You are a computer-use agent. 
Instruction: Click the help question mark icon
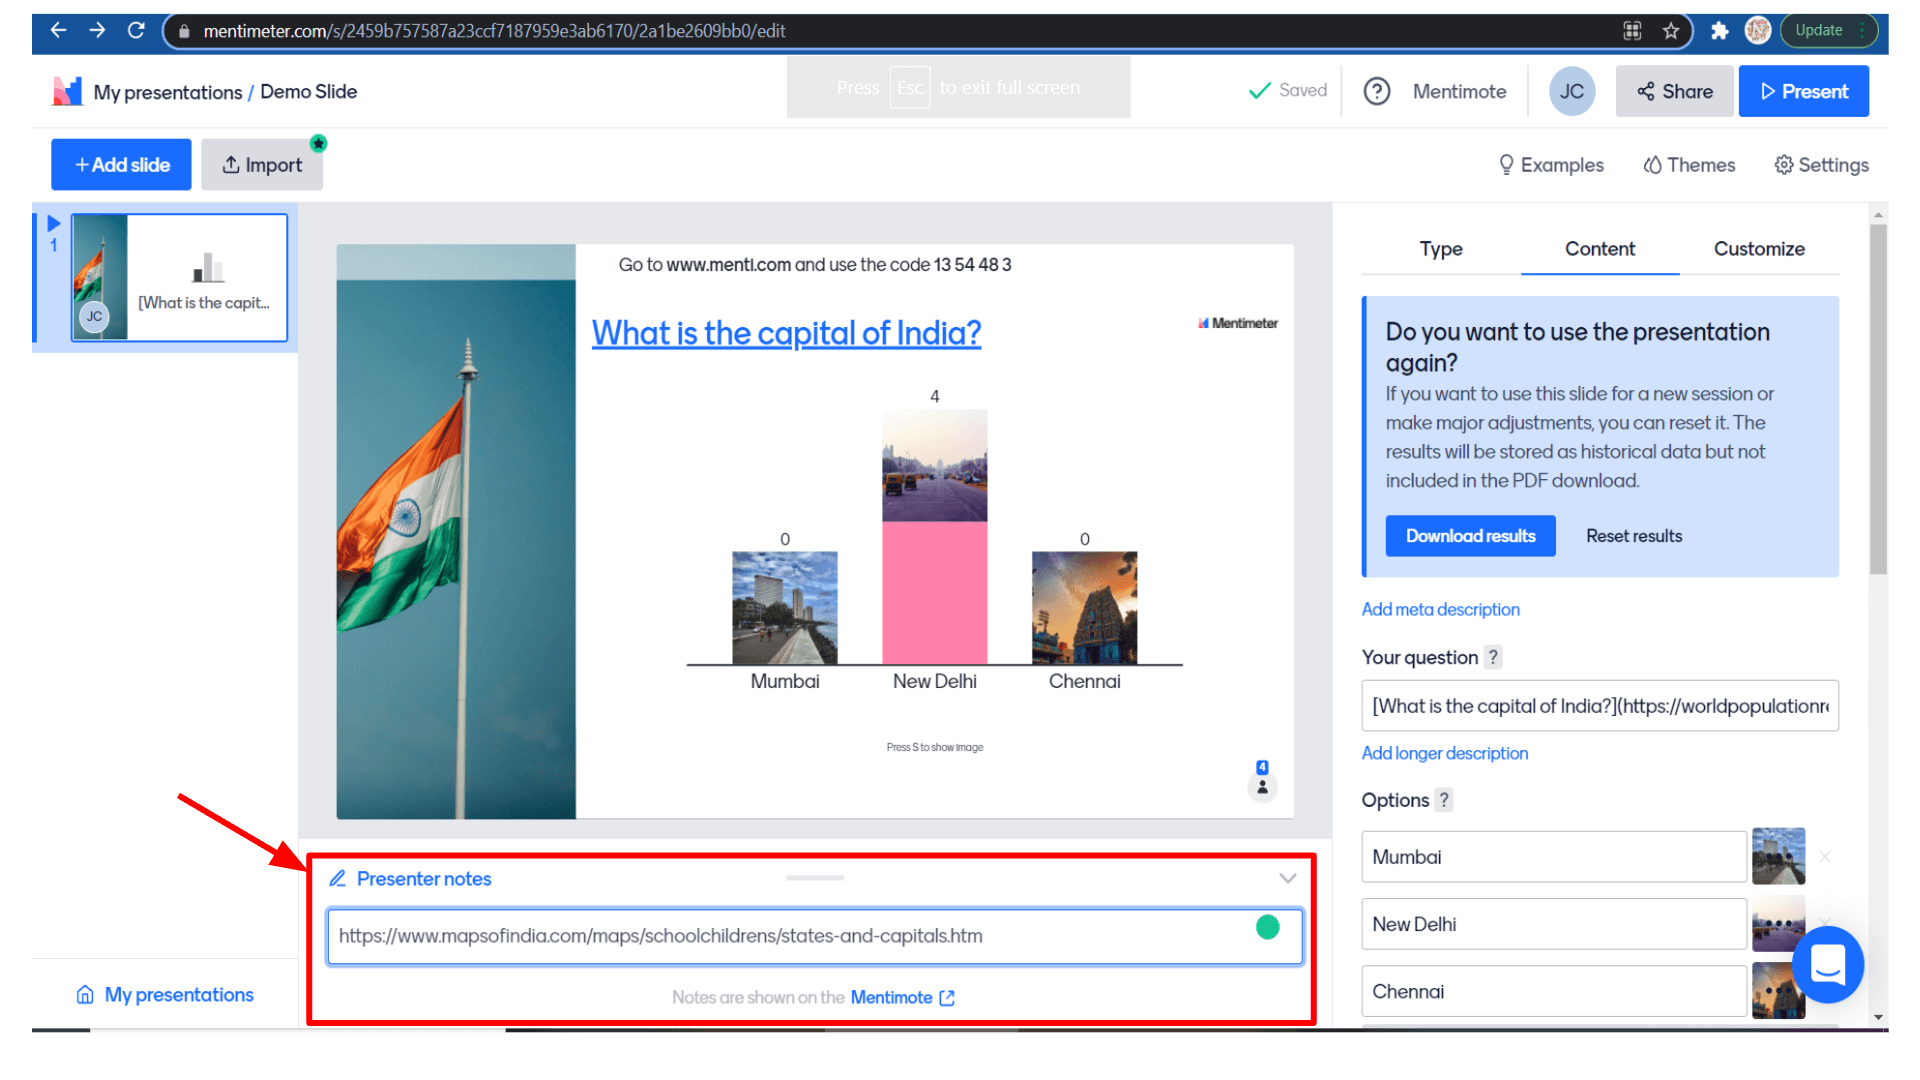point(1377,91)
